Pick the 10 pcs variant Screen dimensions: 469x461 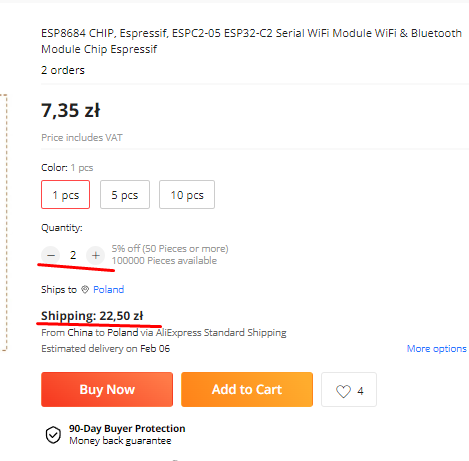(187, 195)
